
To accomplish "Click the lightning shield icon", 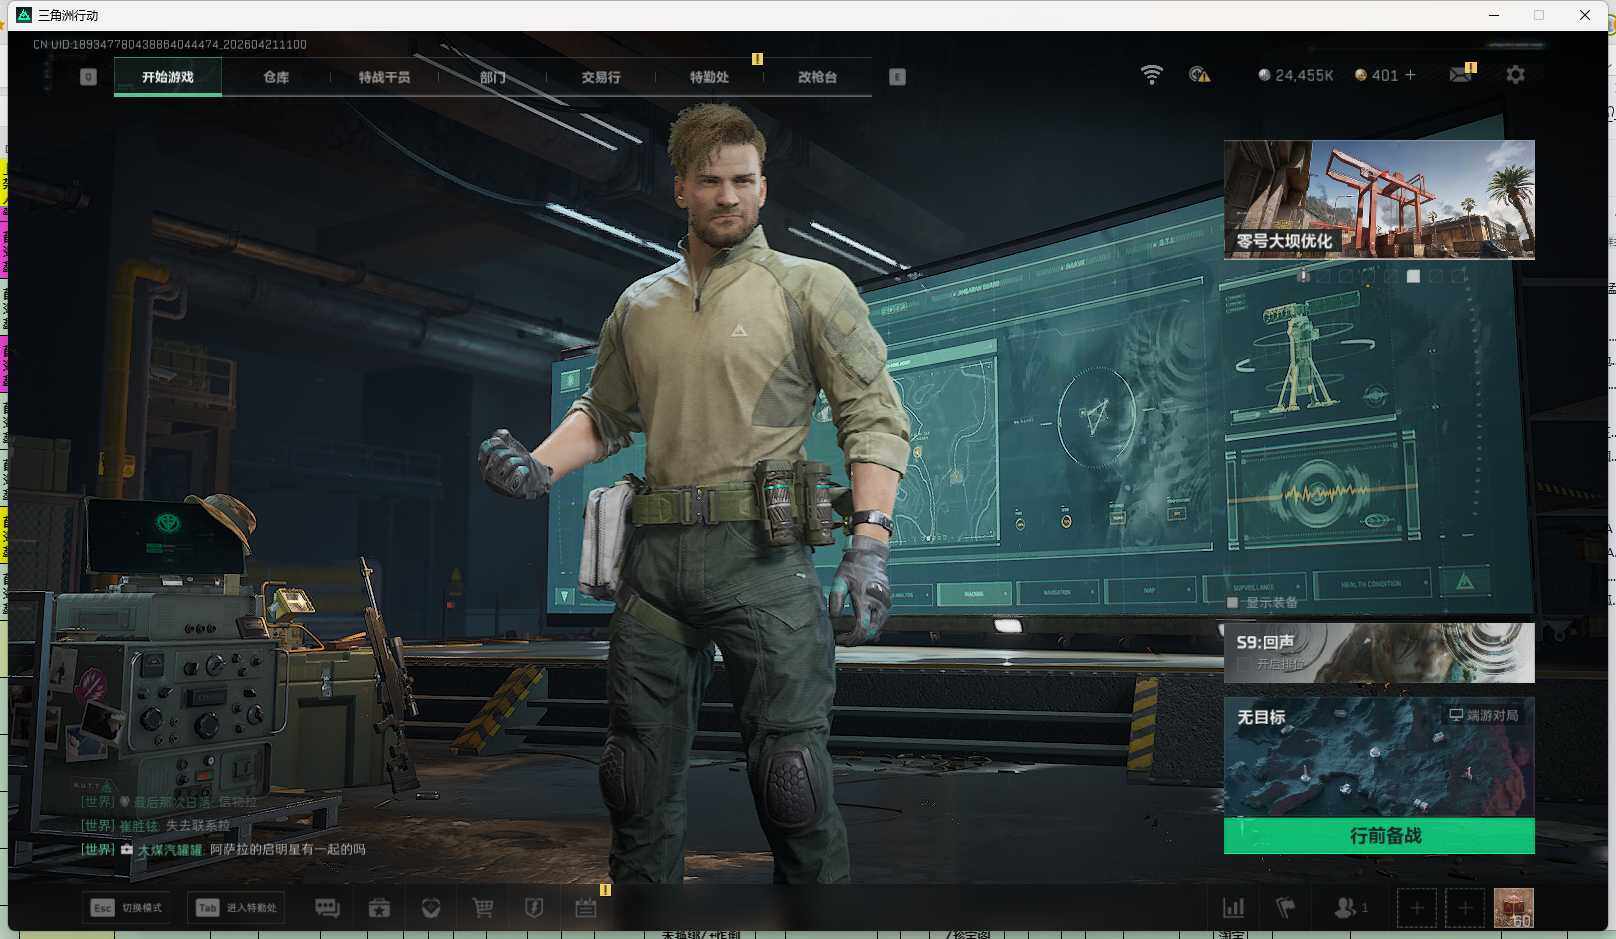I will click(534, 908).
